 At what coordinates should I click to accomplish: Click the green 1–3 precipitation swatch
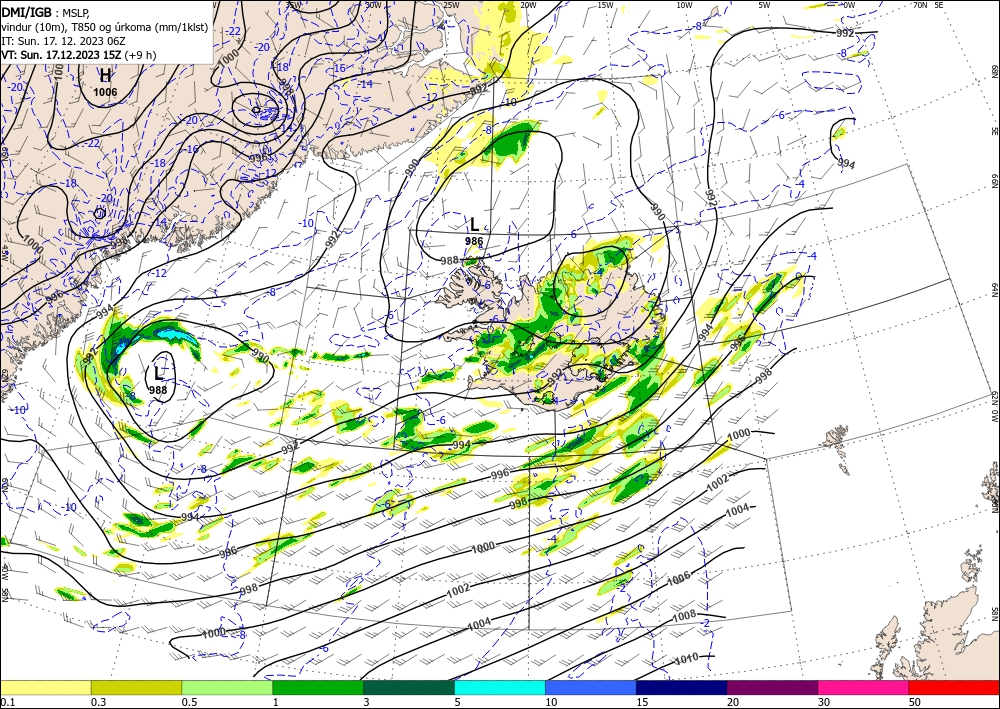(318, 687)
